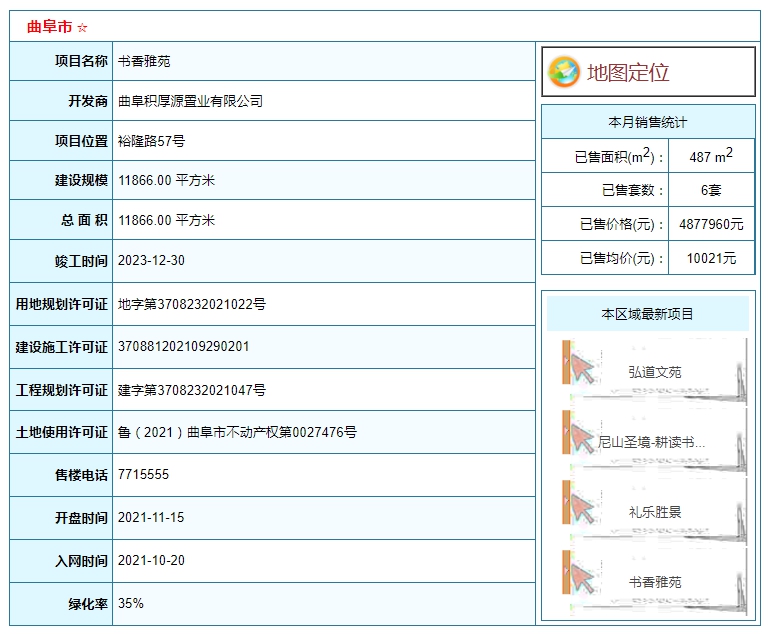Select sold area value 487 m2
771x634 pixels.
(x=711, y=156)
